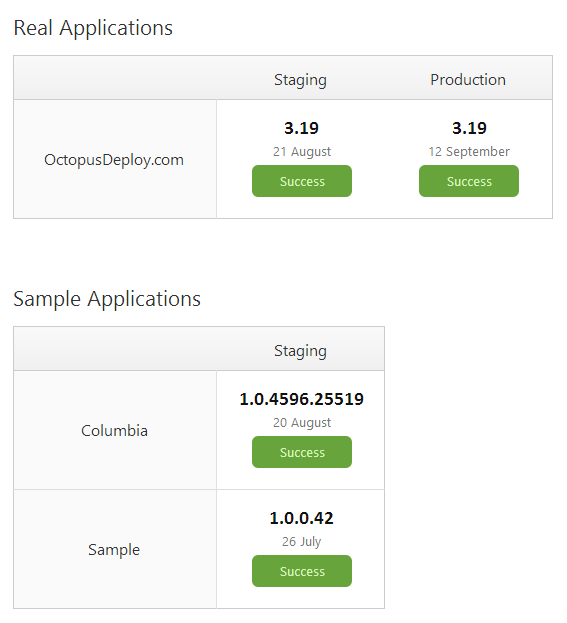567x623 pixels.
Task: Open the OctopusDeploy.com project link
Action: click(114, 160)
